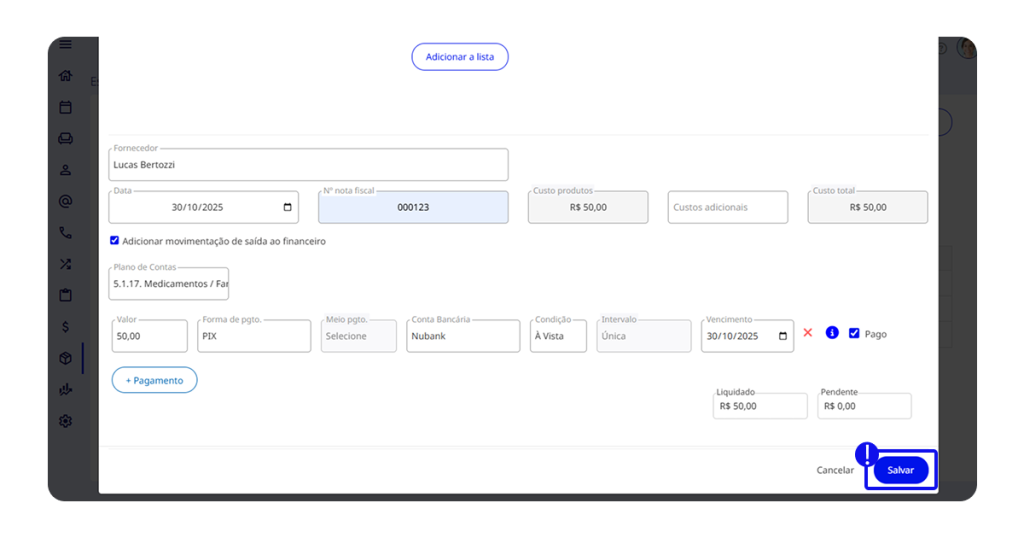Open the Condição dropdown showing À Vista
Screen dimensions: 1024x538
tap(557, 337)
